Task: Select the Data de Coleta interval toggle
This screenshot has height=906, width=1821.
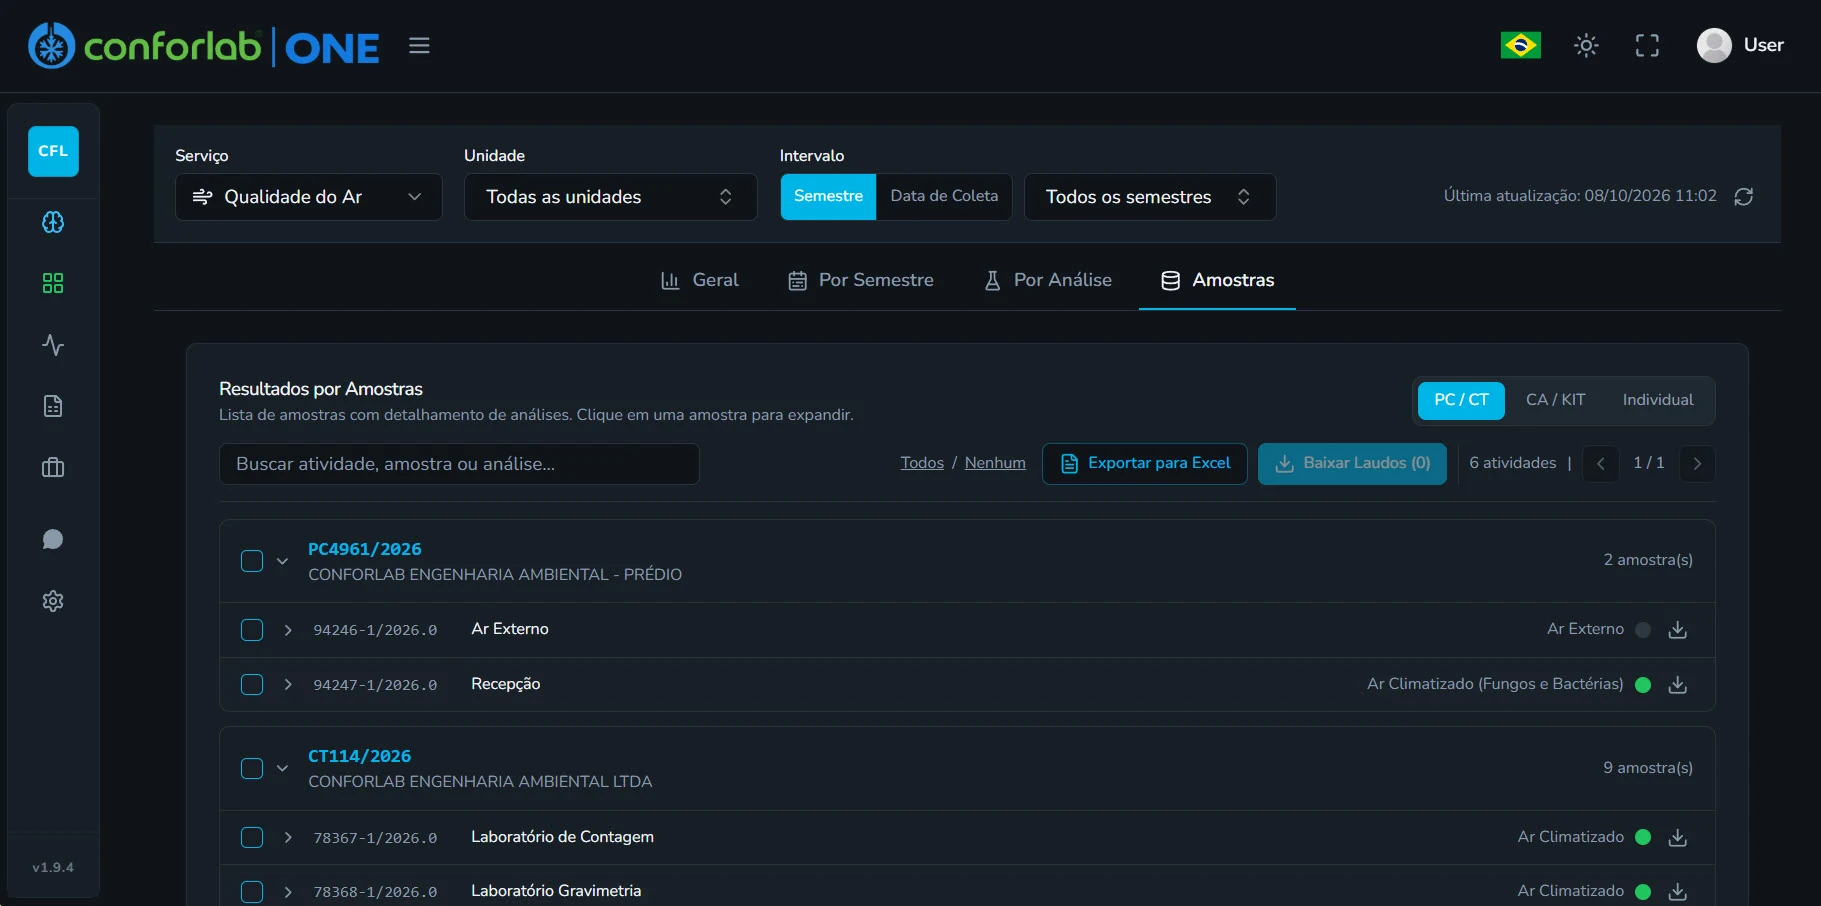Action: coord(944,197)
